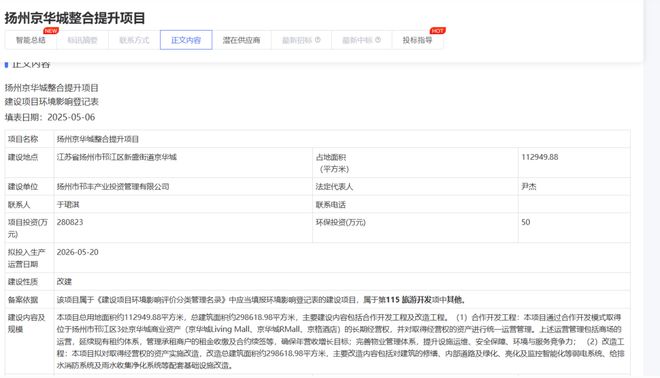Screen dimensions: 660x378
Task: Click the help icon beside 最新中标
Action: tap(378, 40)
